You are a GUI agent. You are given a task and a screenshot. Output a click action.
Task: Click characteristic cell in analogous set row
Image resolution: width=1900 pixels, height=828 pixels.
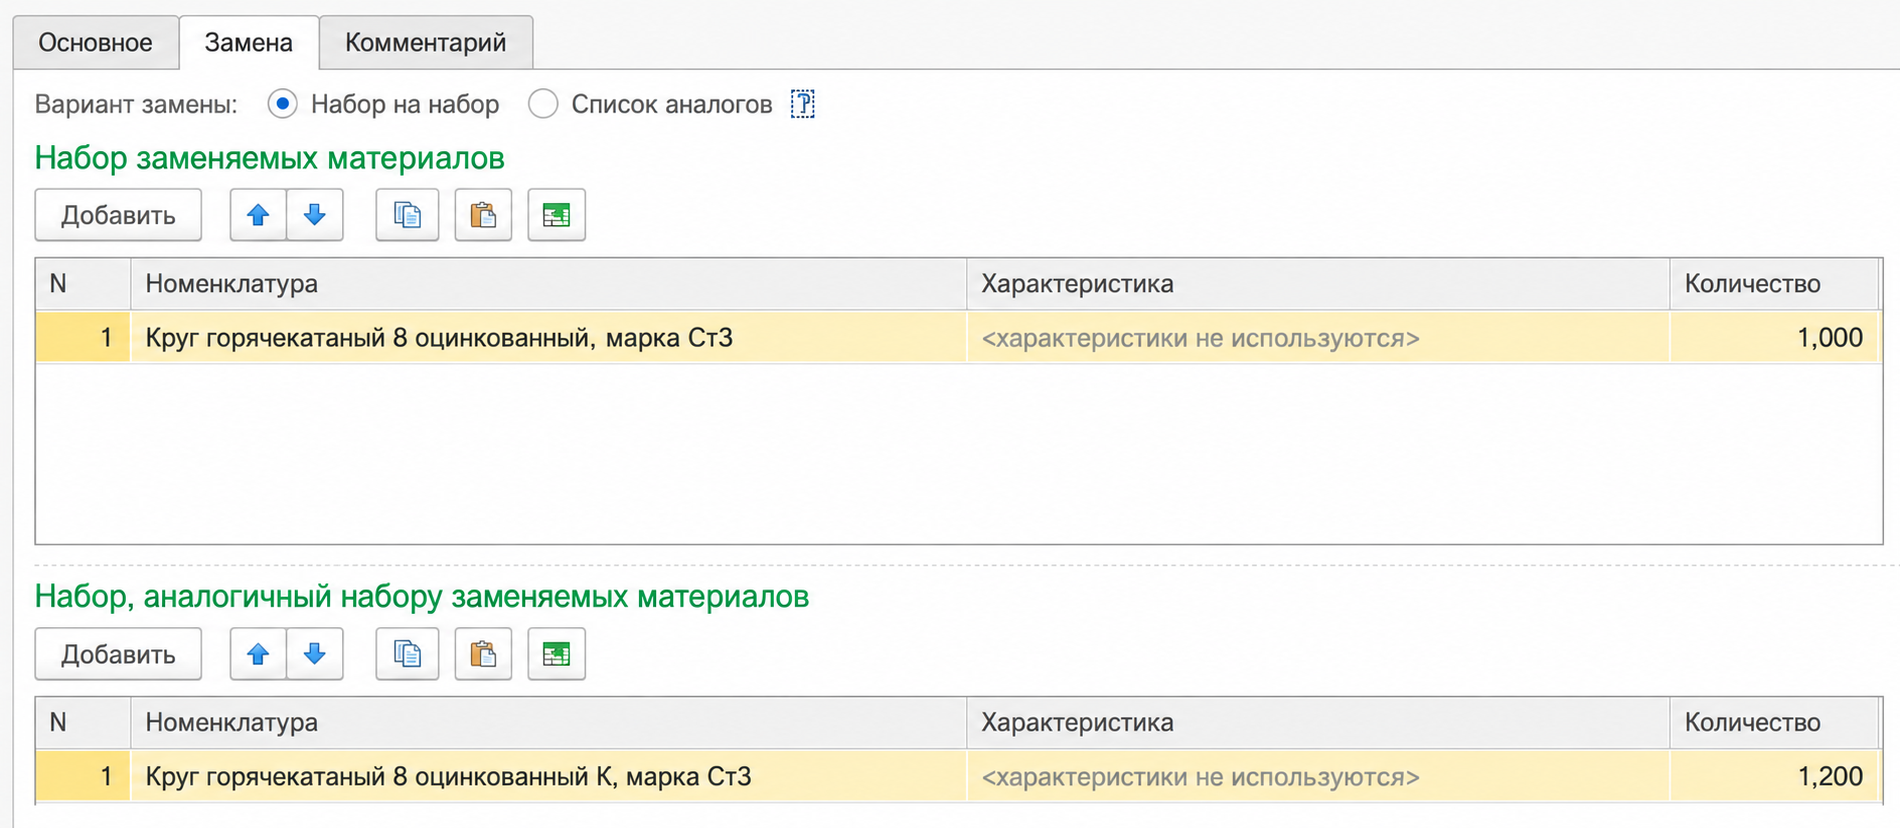click(1318, 777)
